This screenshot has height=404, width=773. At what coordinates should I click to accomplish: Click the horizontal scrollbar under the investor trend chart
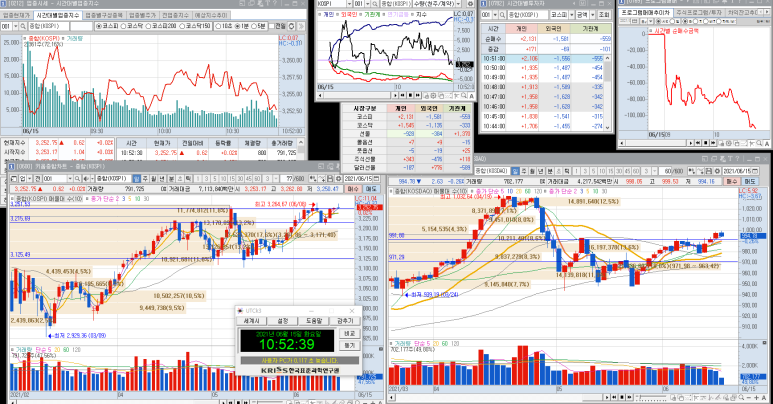355,95
